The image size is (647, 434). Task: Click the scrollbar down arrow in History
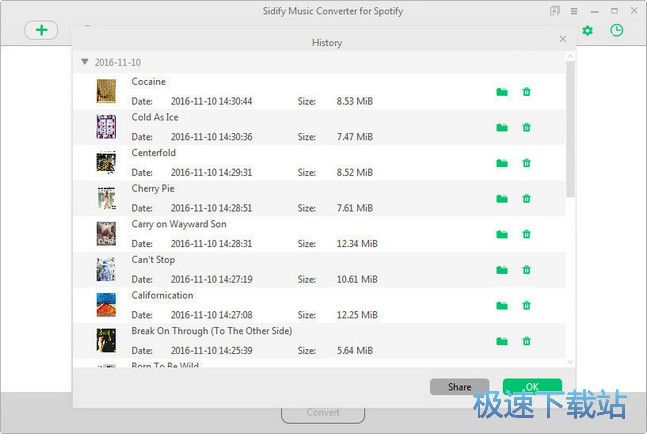(571, 362)
